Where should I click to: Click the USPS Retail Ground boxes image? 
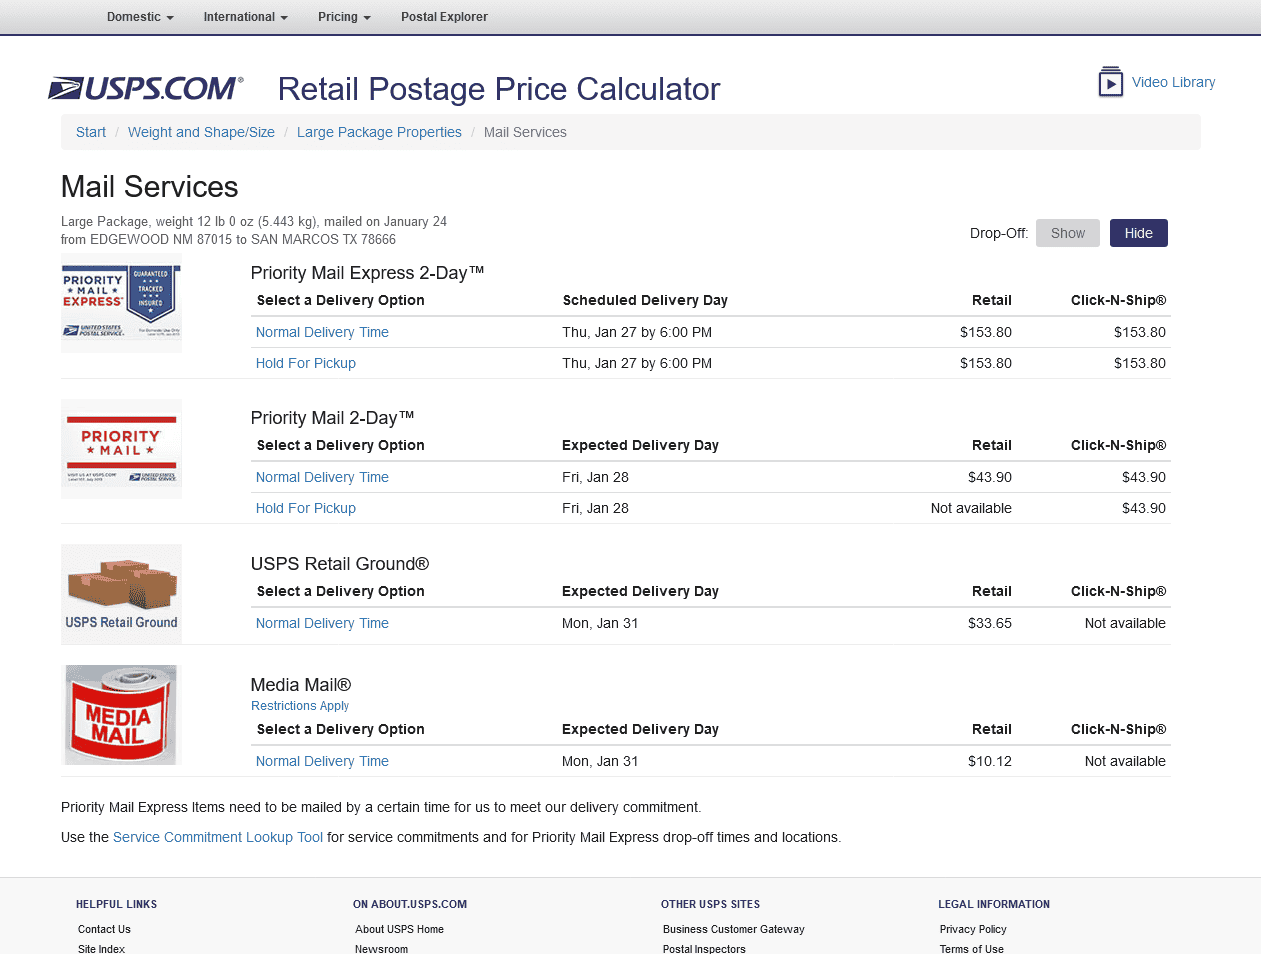121,594
